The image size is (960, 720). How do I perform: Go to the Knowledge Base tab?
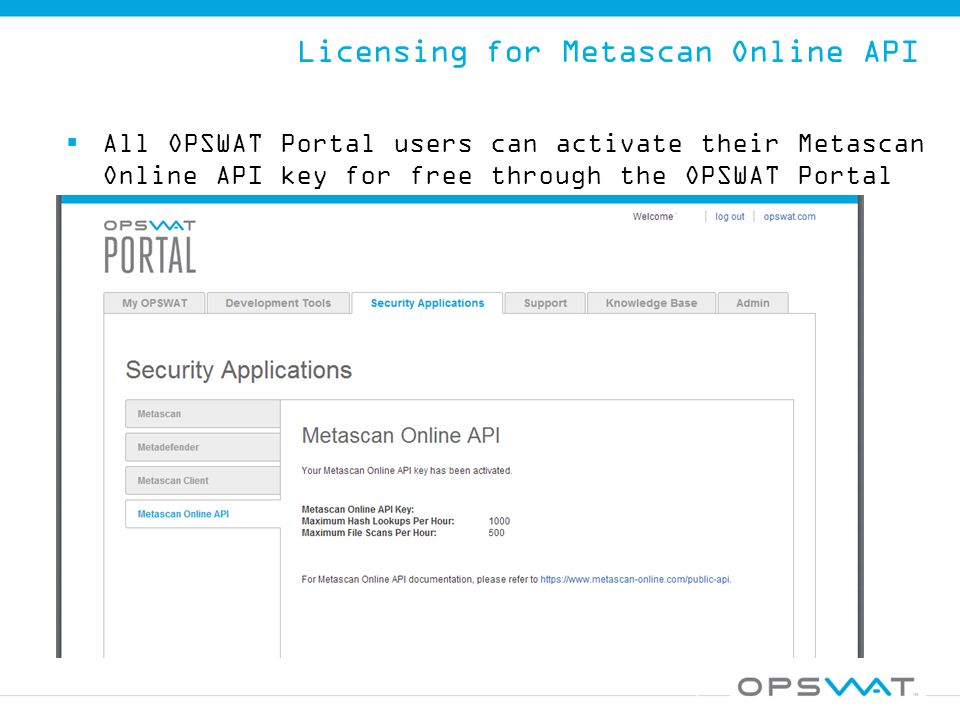point(651,303)
